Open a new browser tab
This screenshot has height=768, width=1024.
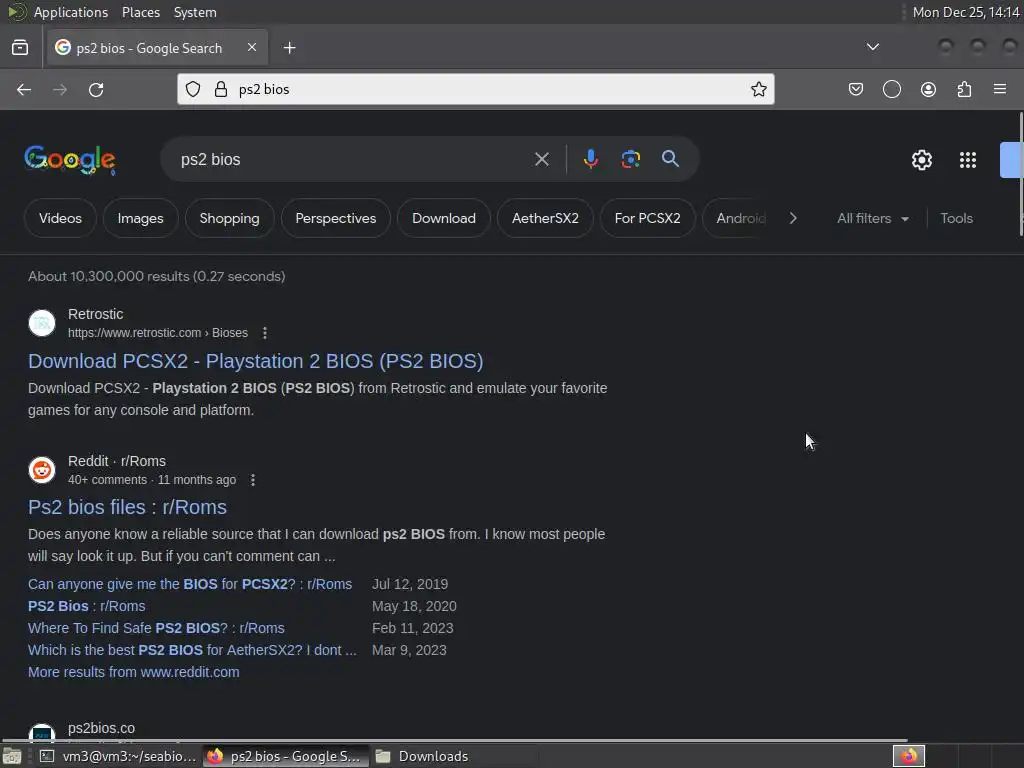click(x=290, y=48)
